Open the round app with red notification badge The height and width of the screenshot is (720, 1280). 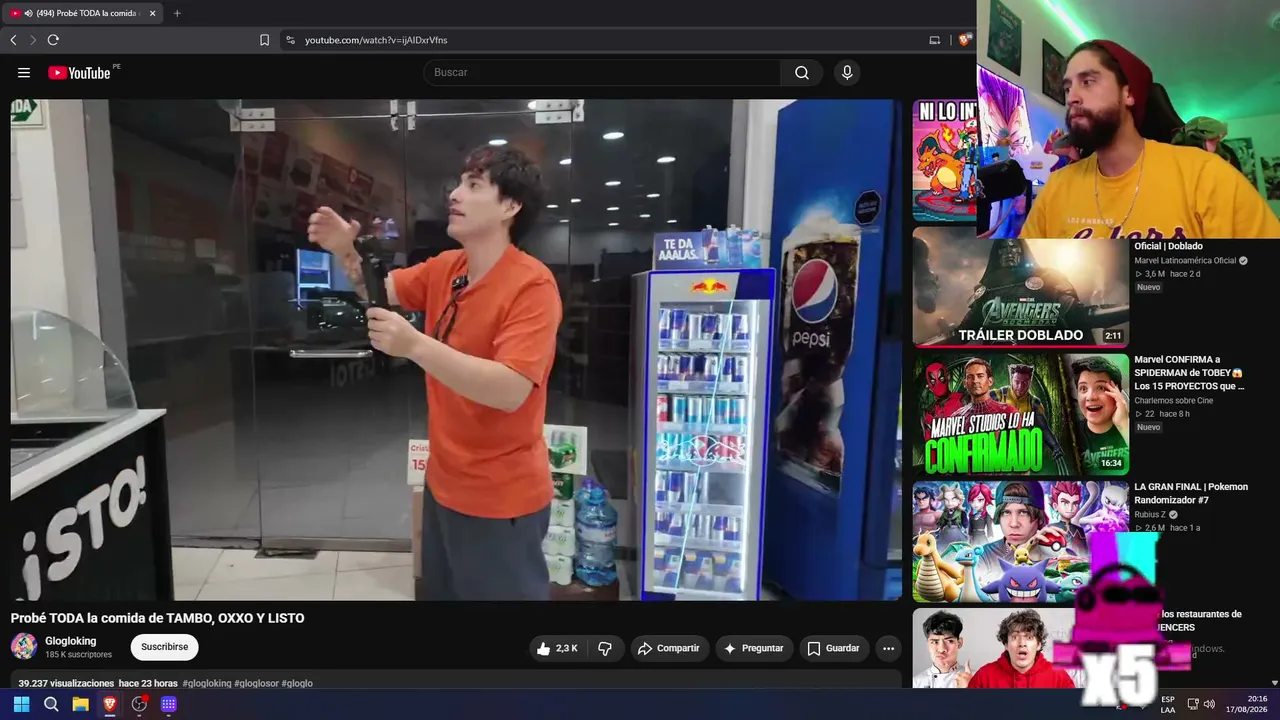pos(139,704)
